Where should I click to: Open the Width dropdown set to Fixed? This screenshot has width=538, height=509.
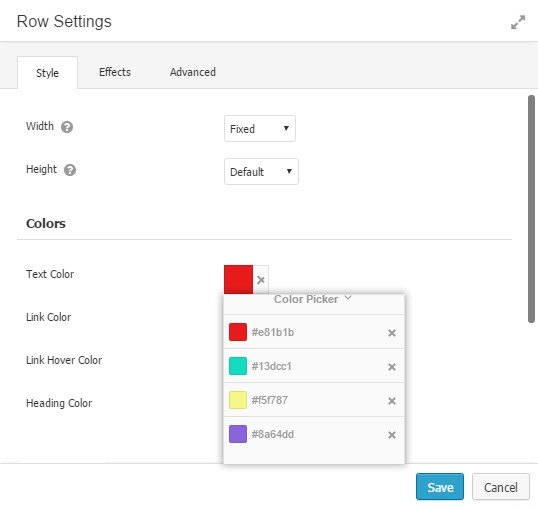pyautogui.click(x=260, y=129)
